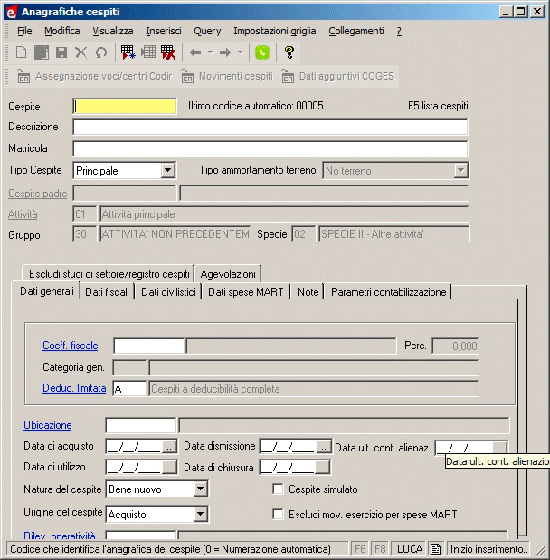This screenshot has width=550, height=560.
Task: Open the Visualizza menu
Action: click(113, 31)
